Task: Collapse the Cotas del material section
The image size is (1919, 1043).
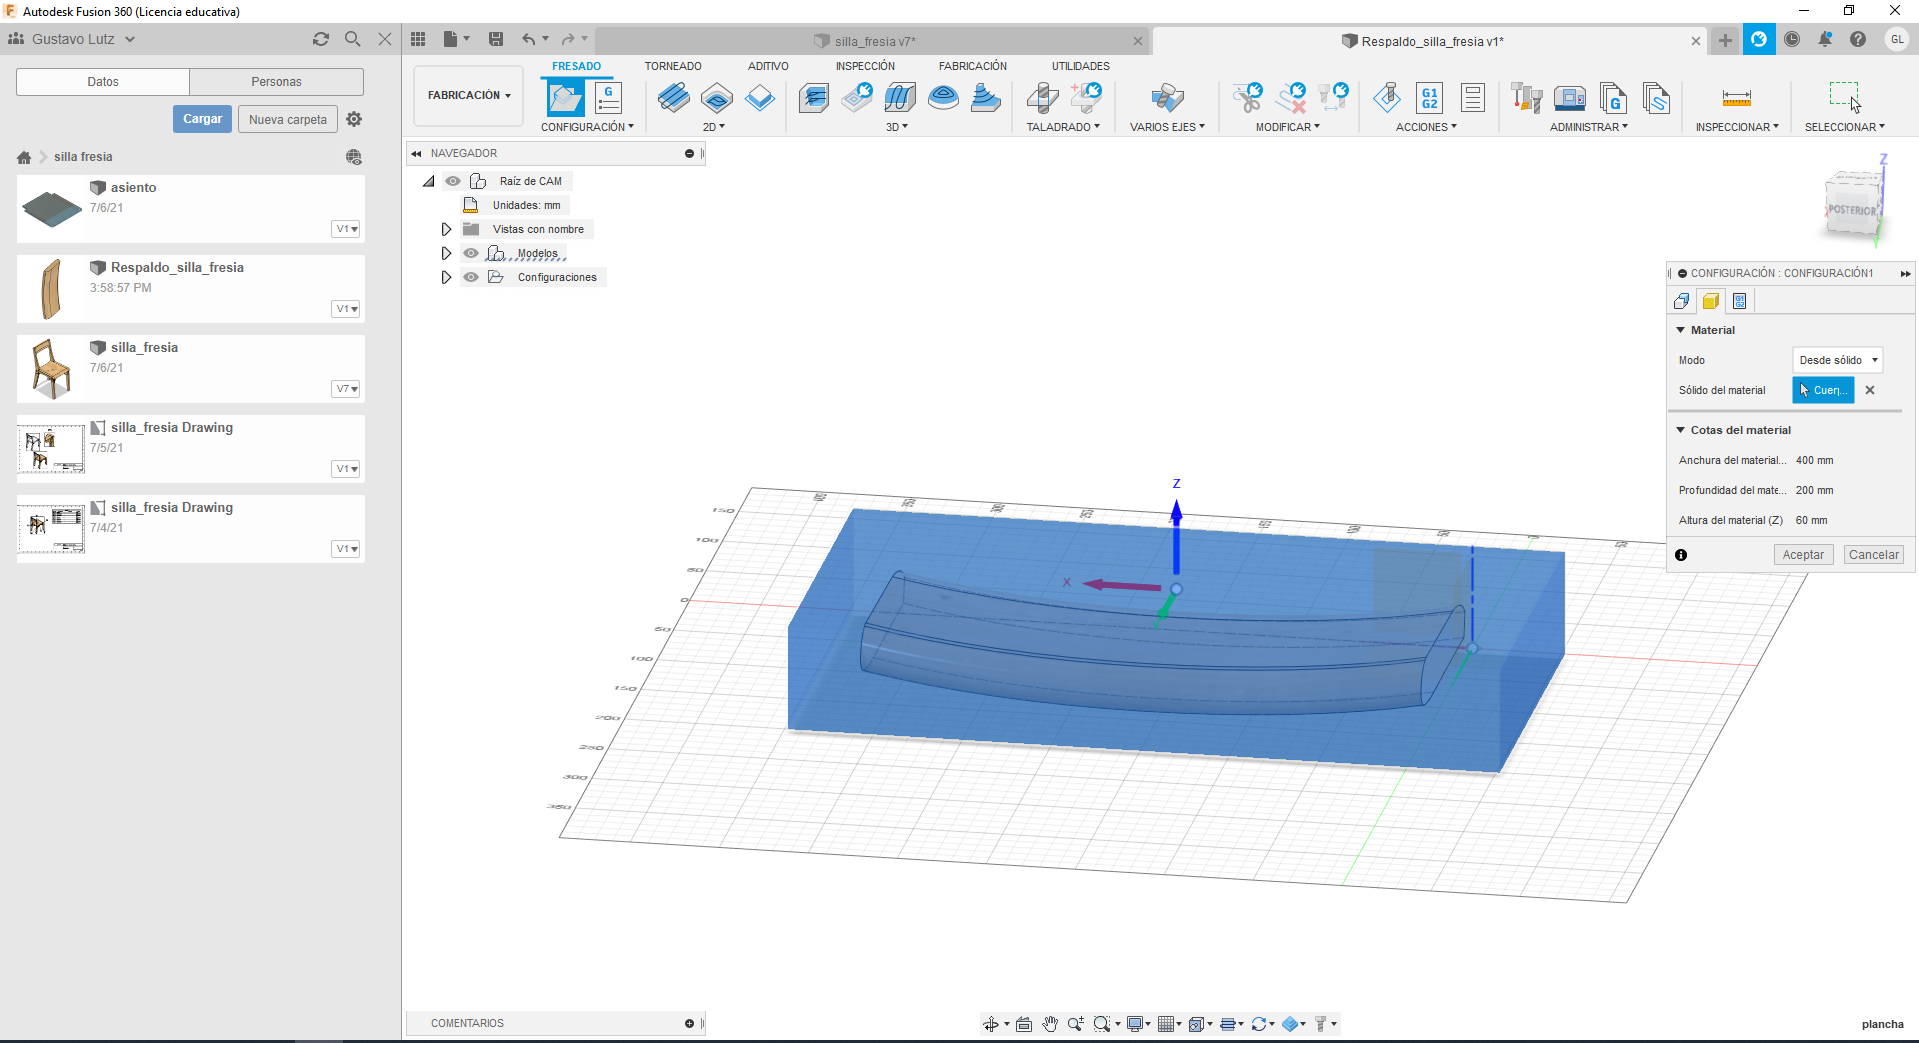Action: (1681, 430)
